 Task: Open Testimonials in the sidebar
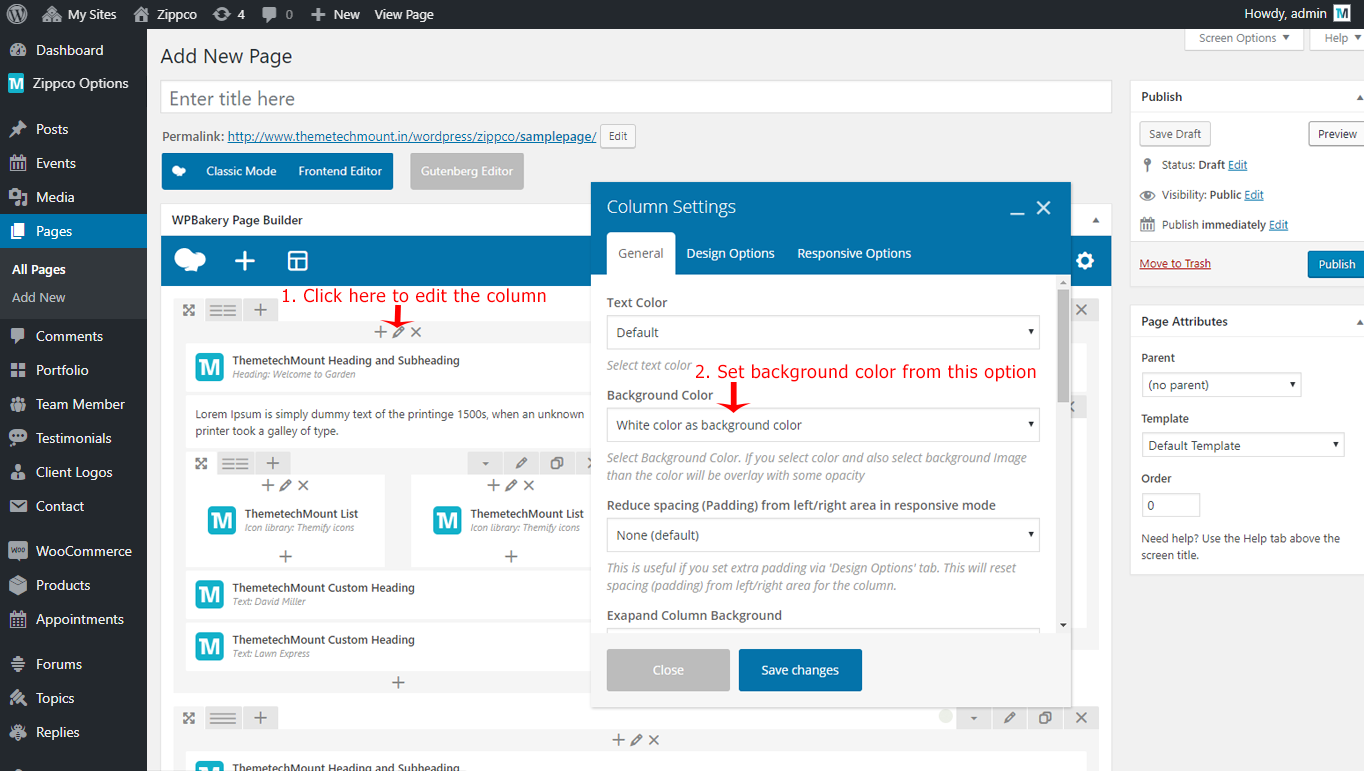(73, 438)
